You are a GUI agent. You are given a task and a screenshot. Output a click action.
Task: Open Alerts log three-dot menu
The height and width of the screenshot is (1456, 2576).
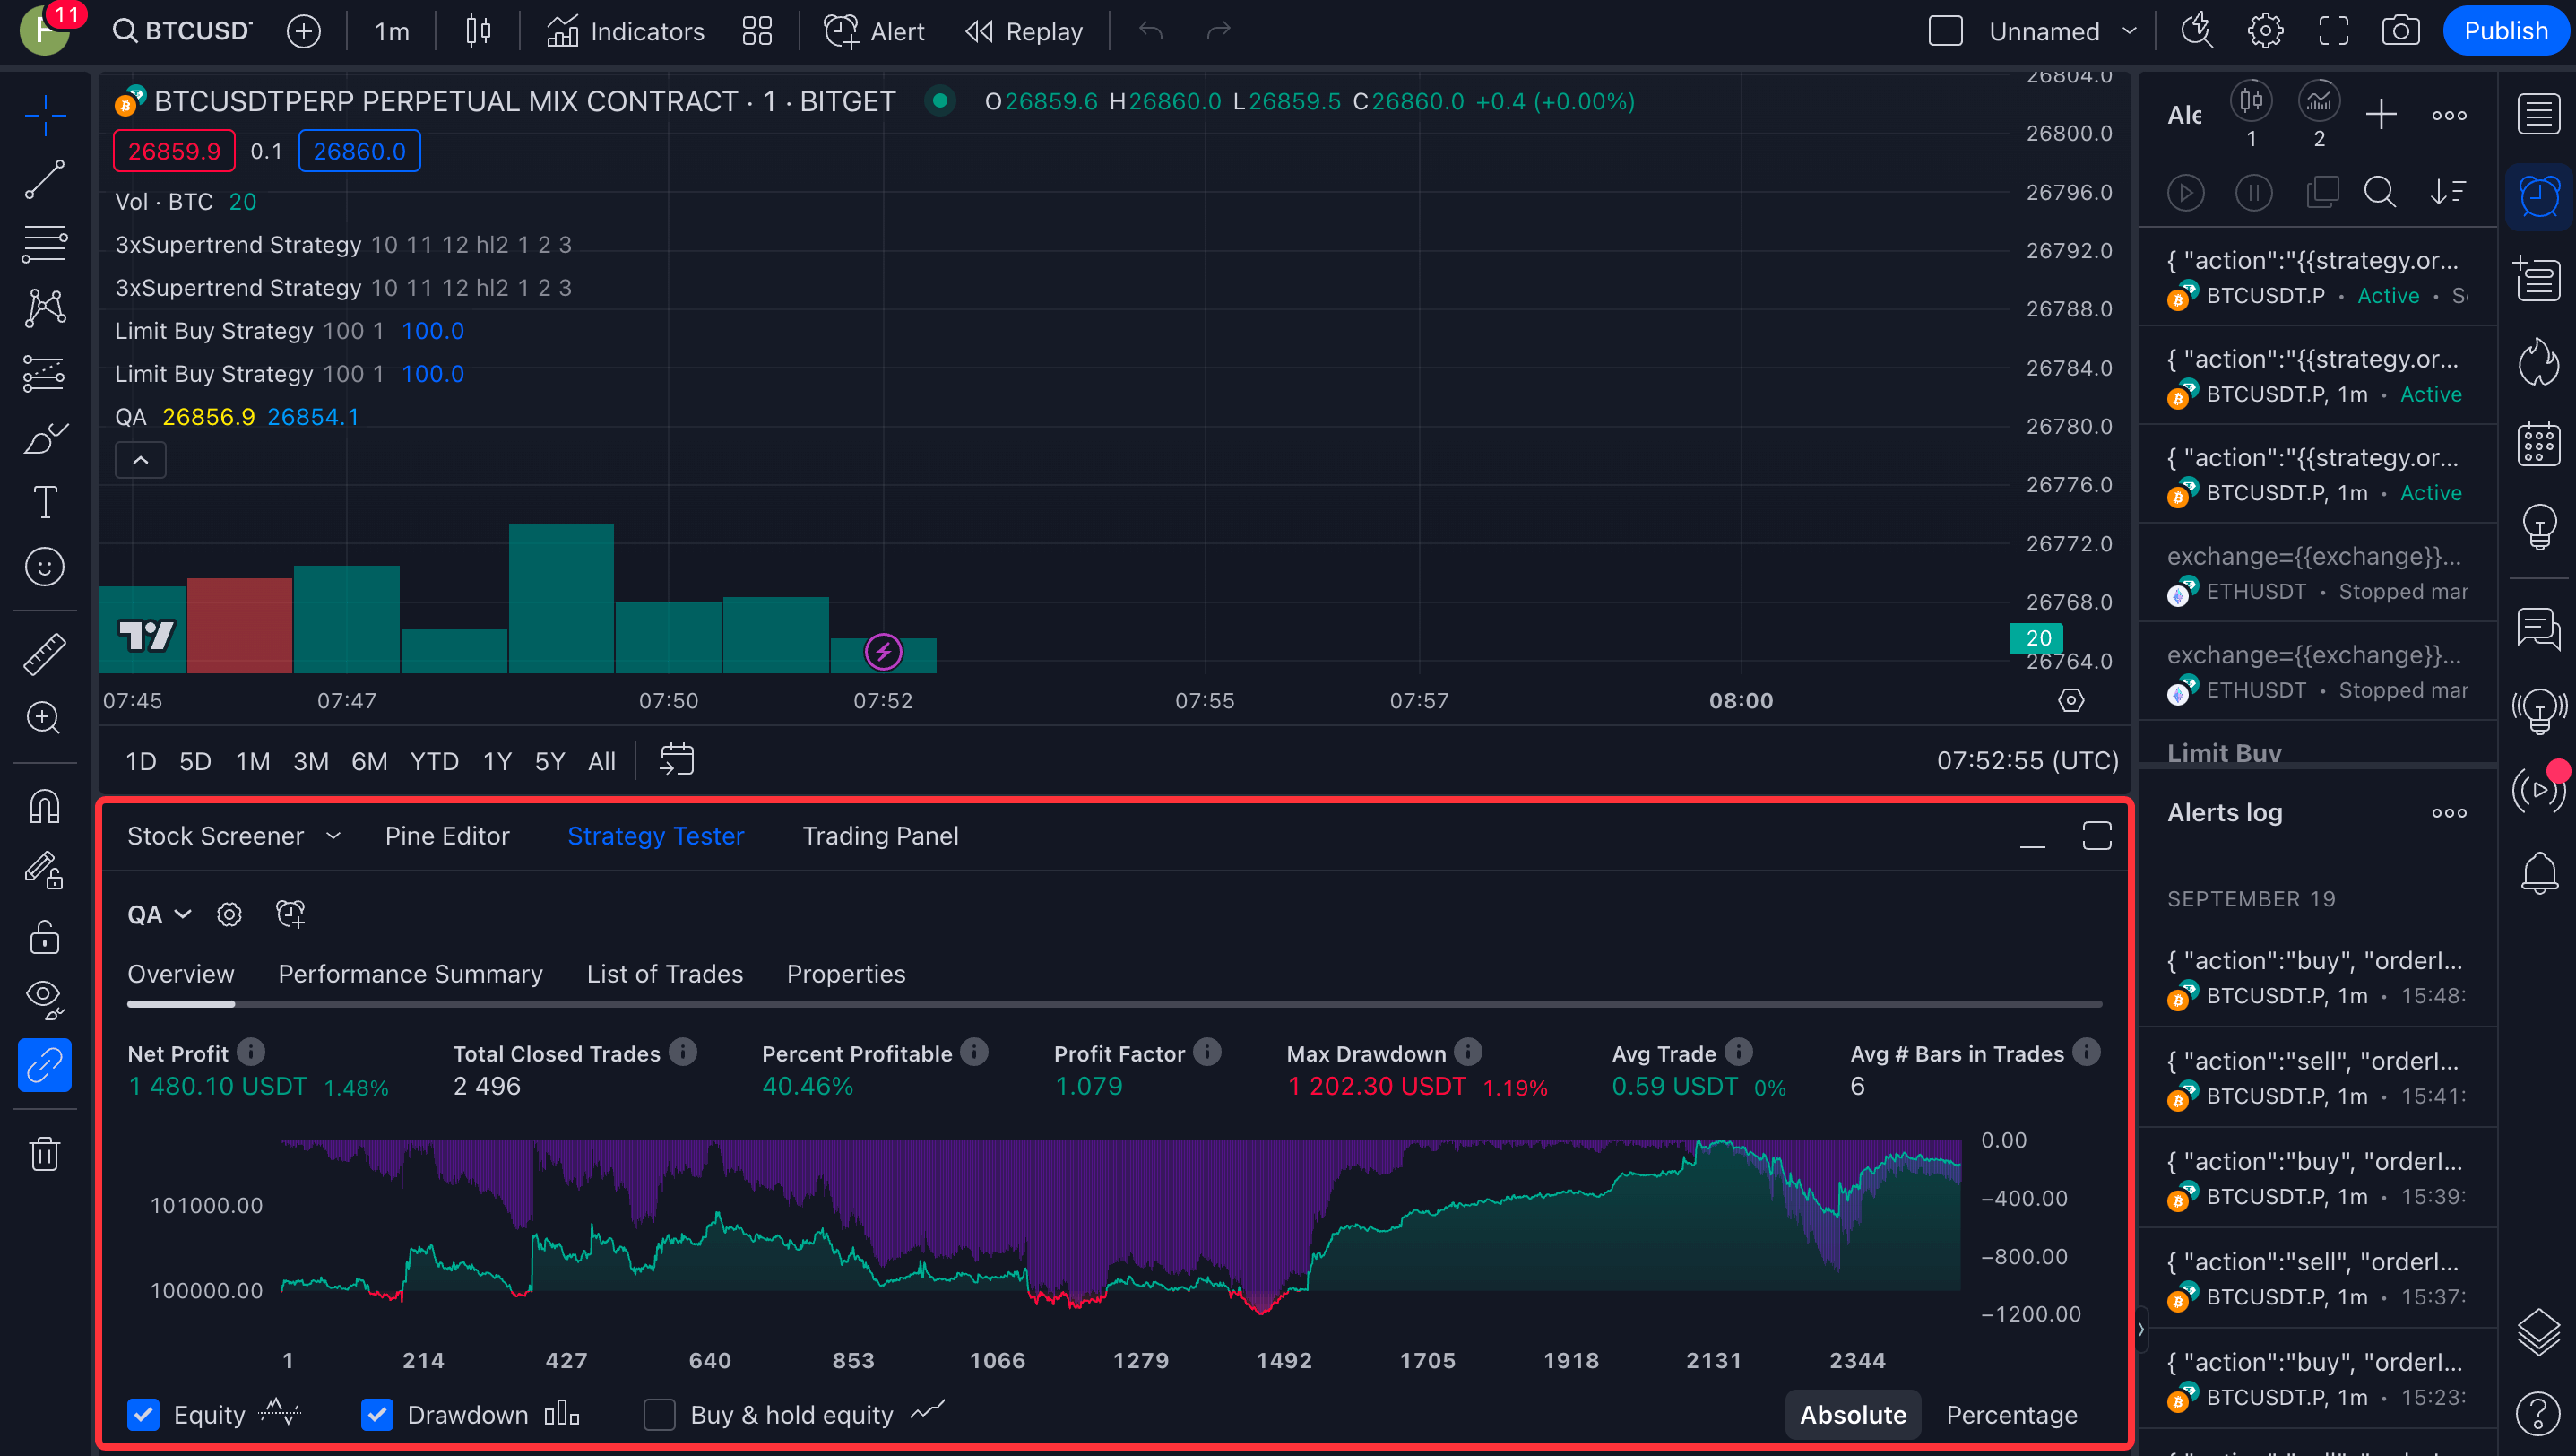2448,813
